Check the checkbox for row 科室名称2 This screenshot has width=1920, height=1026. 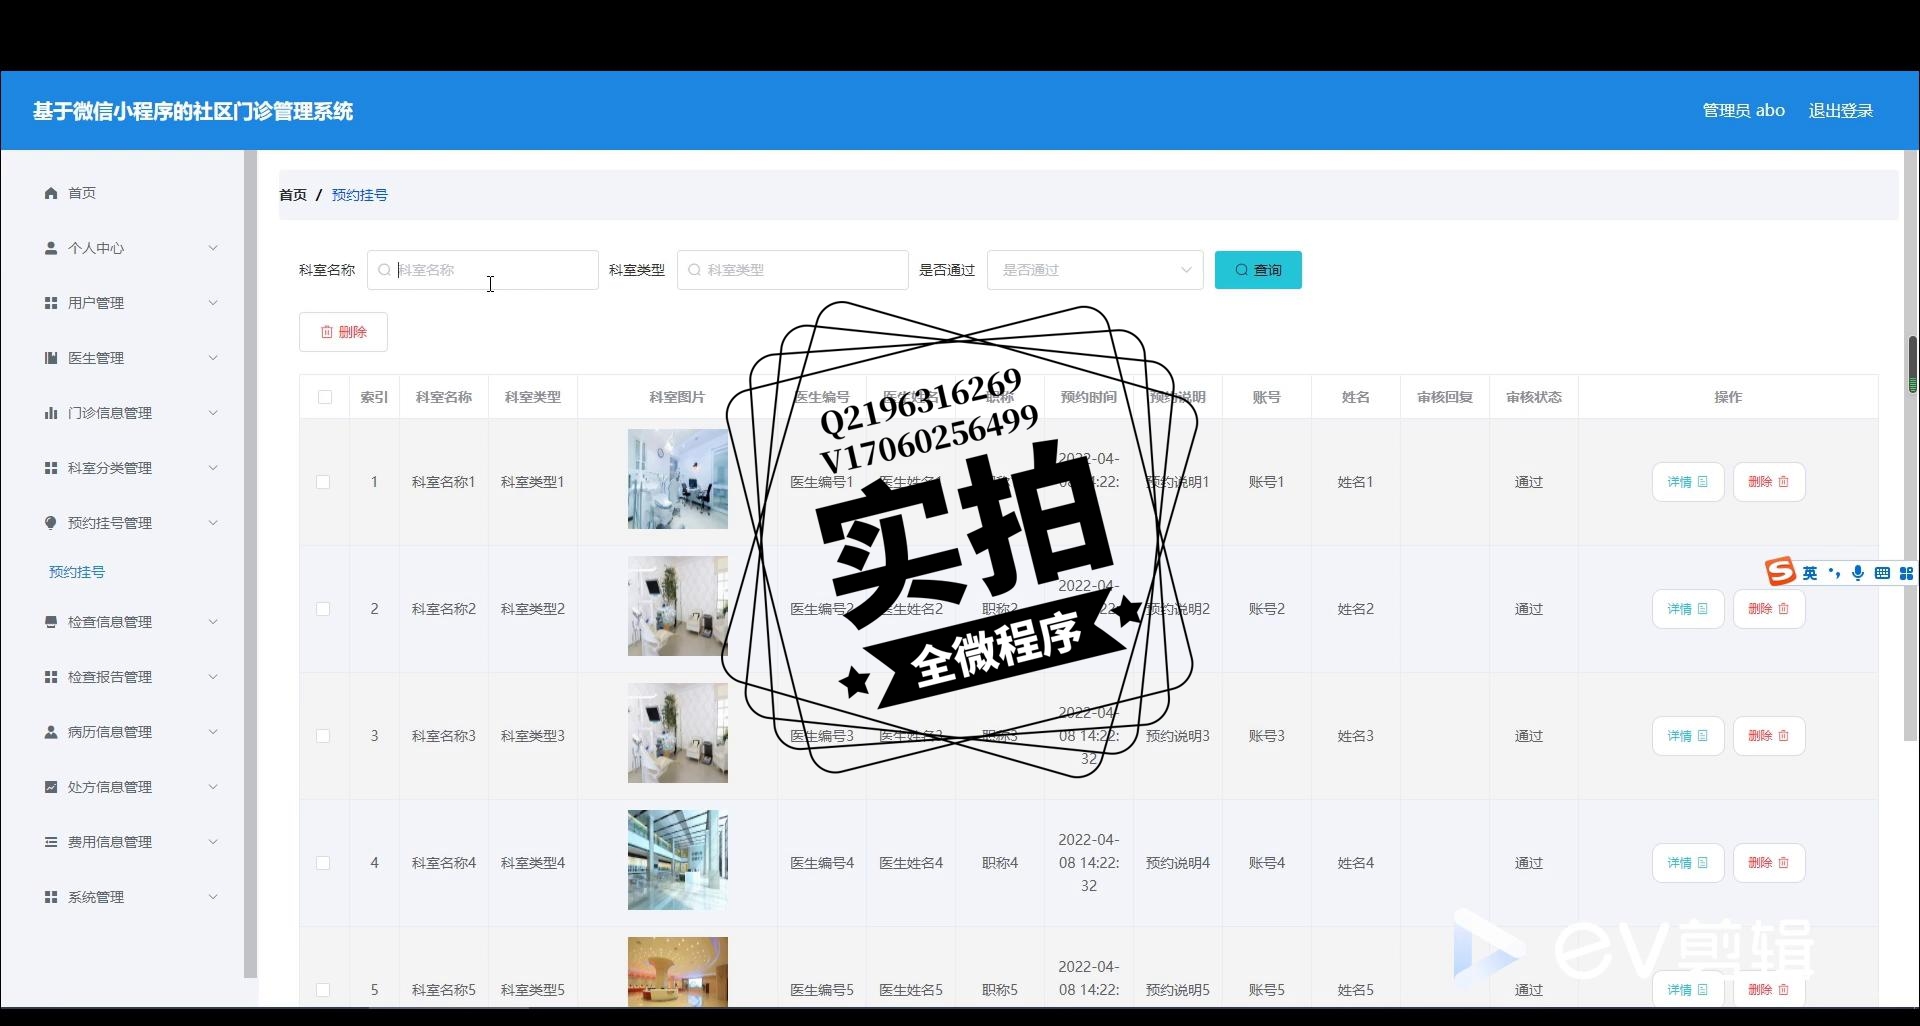click(323, 609)
